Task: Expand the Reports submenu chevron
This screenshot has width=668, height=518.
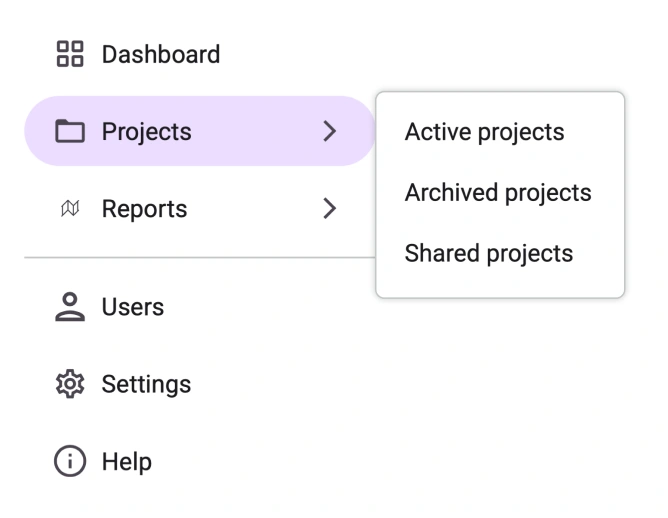Action: pos(330,208)
